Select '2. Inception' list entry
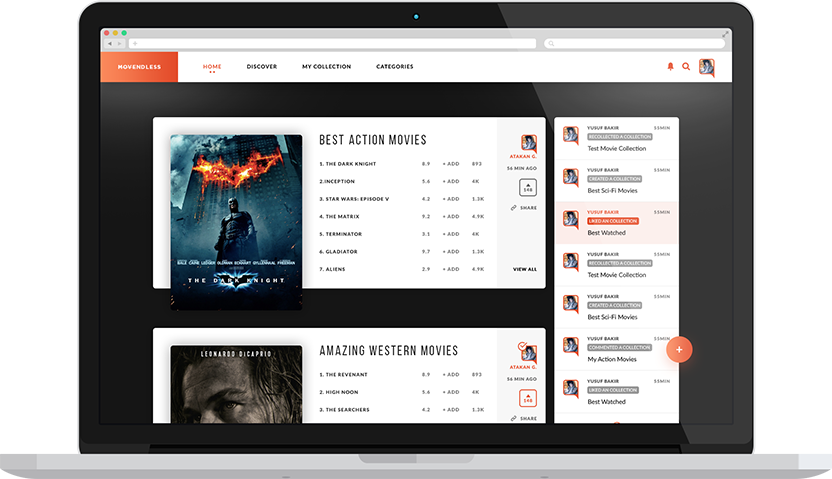This screenshot has height=479, width=832. 337,181
